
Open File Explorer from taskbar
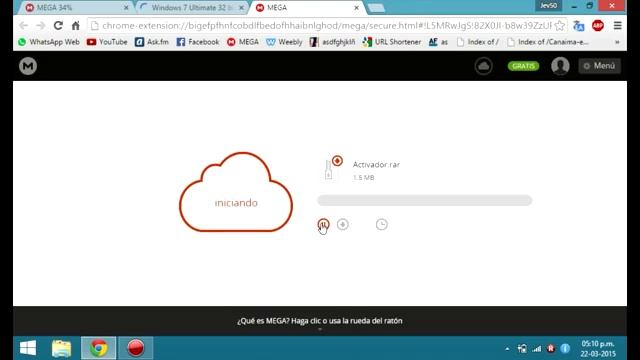pos(61,348)
